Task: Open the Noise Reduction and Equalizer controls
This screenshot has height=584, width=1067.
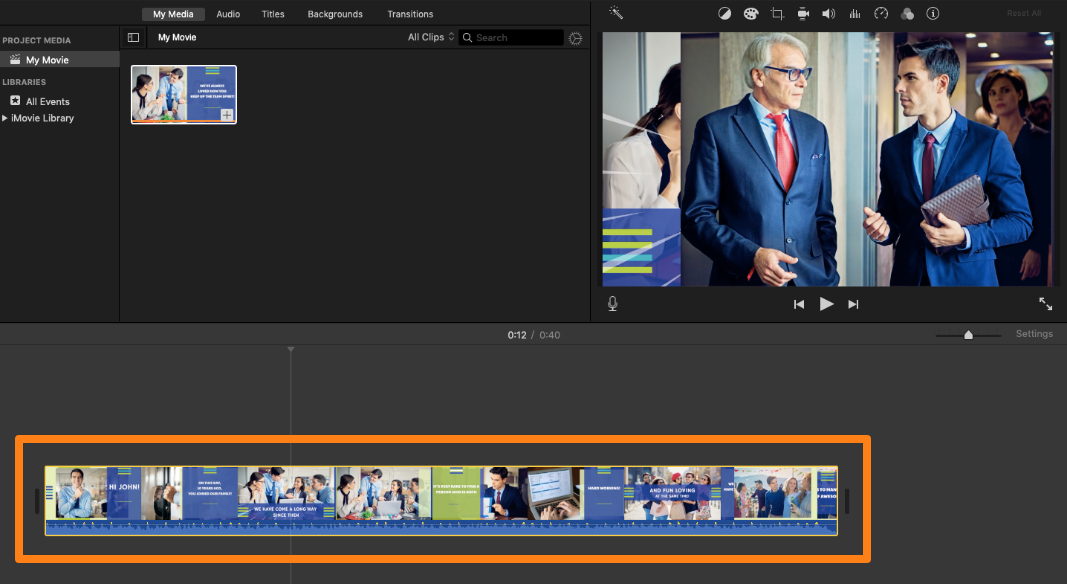Action: [854, 13]
